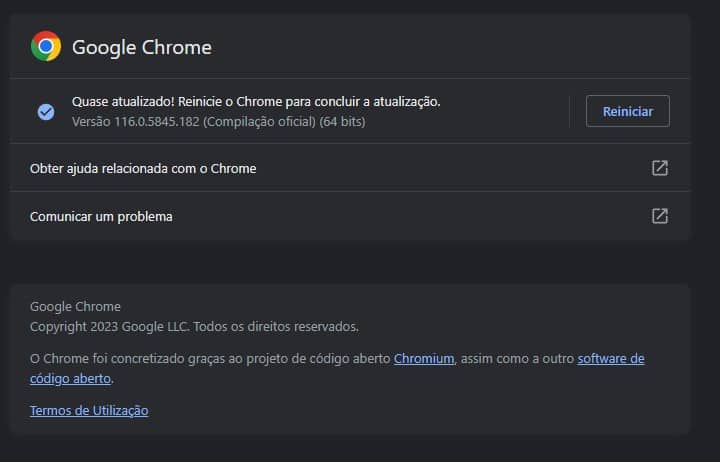Click the Compilação oficial text

coord(259,122)
